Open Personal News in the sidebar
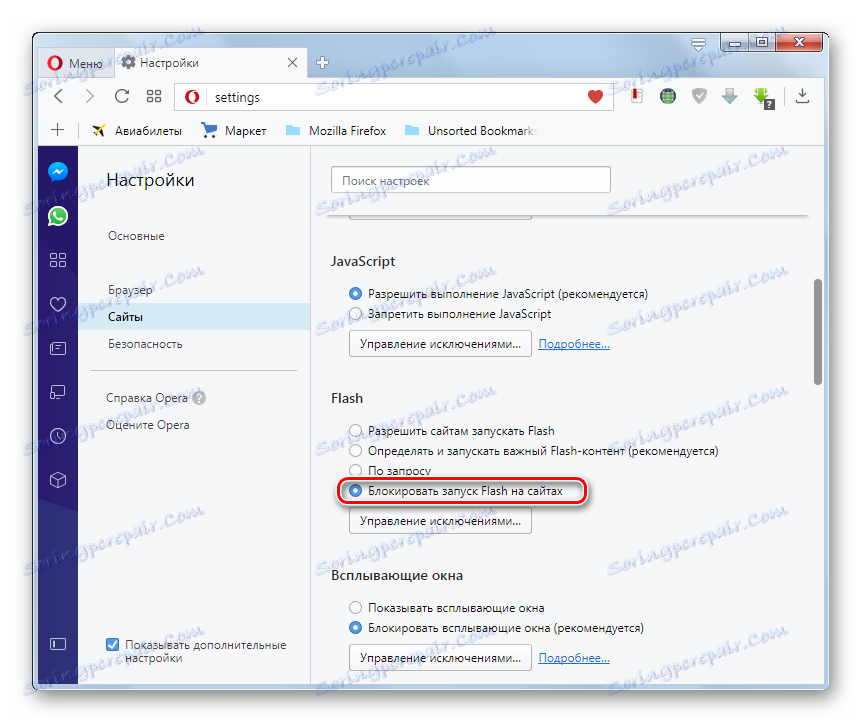 (x=57, y=348)
